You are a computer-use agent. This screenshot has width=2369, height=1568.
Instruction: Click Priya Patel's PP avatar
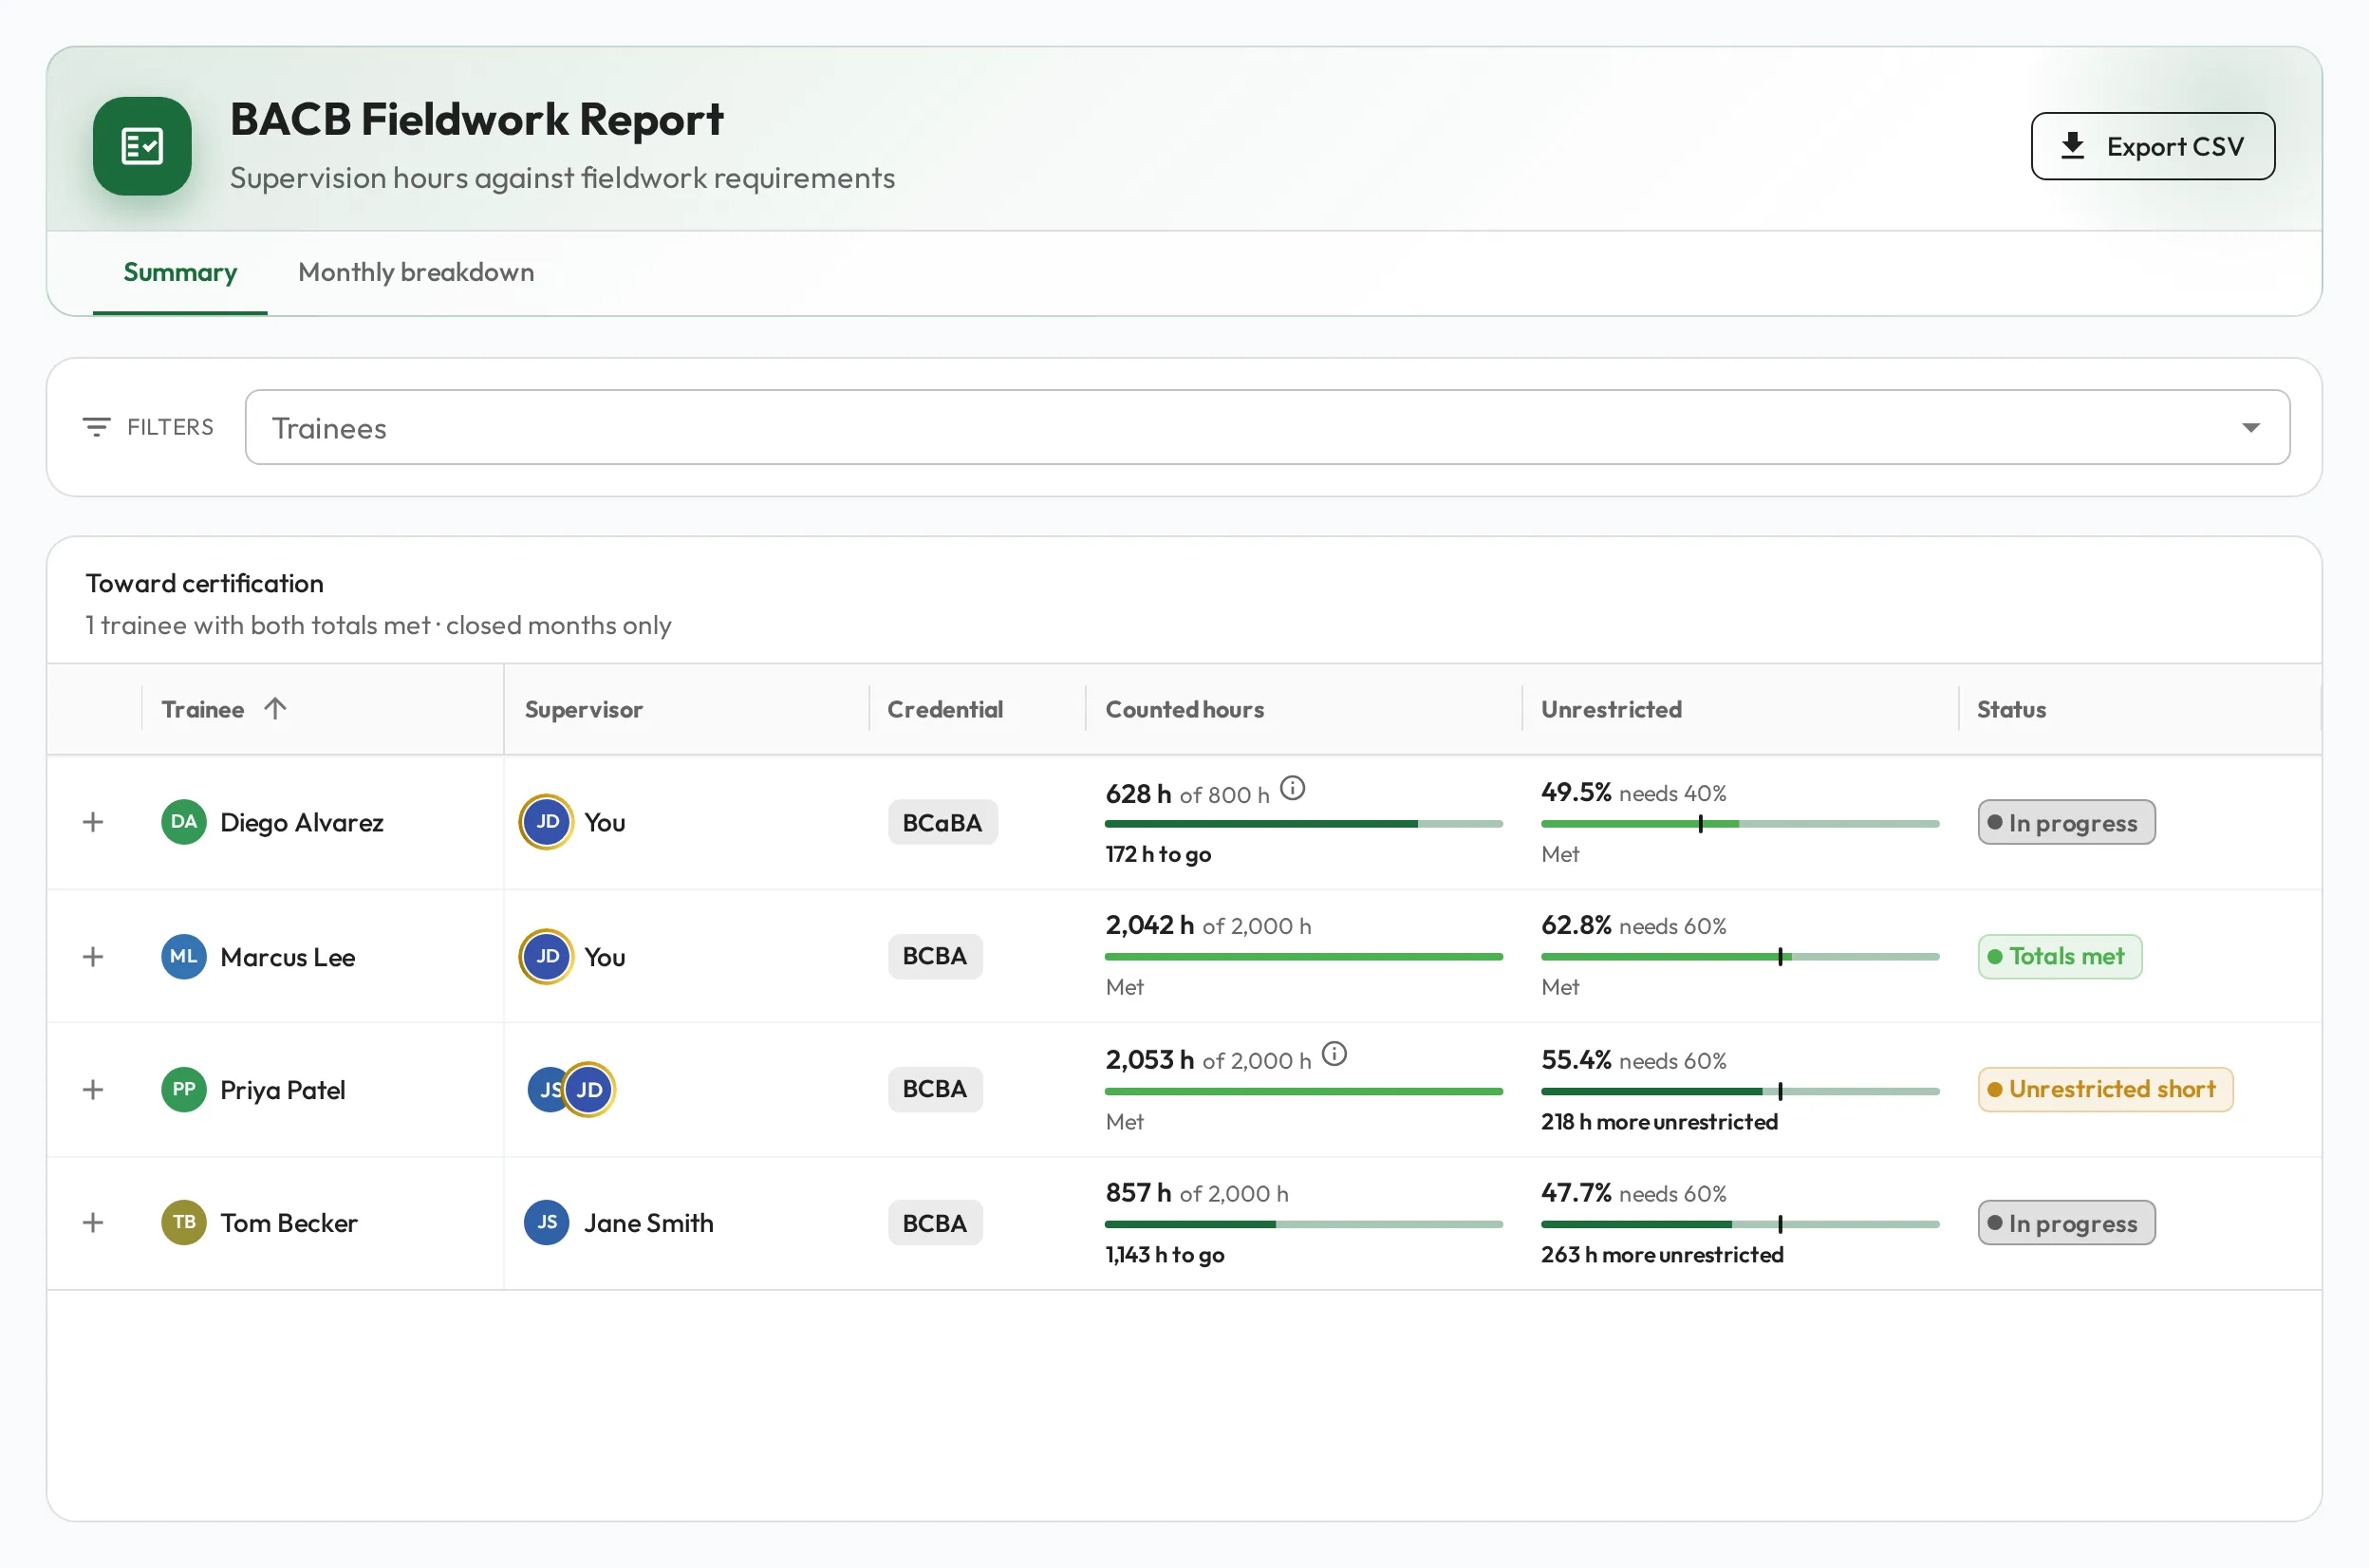184,1090
